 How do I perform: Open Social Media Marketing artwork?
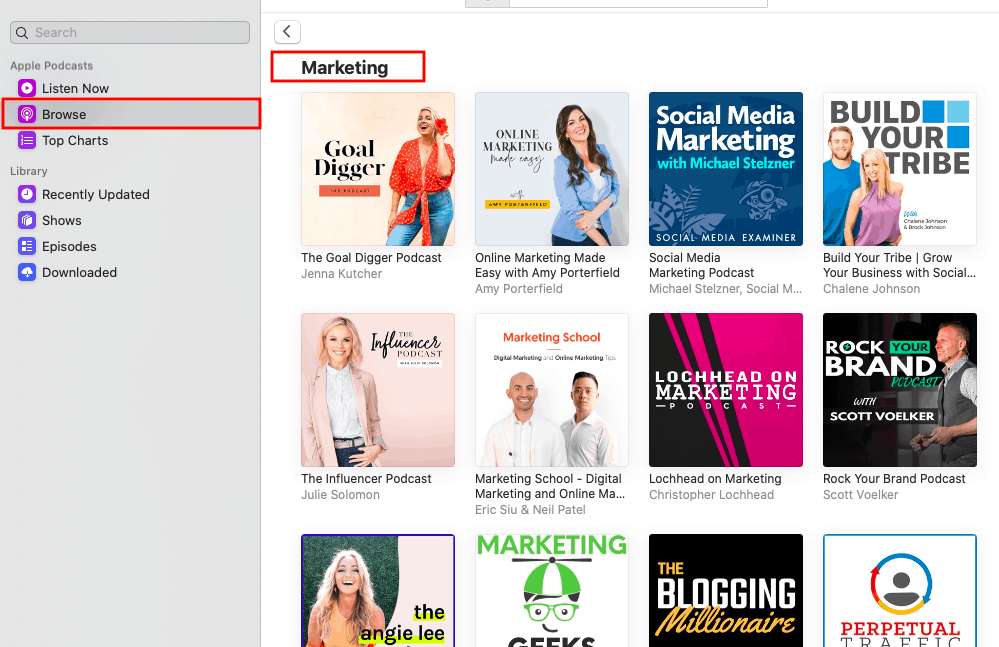tap(726, 169)
